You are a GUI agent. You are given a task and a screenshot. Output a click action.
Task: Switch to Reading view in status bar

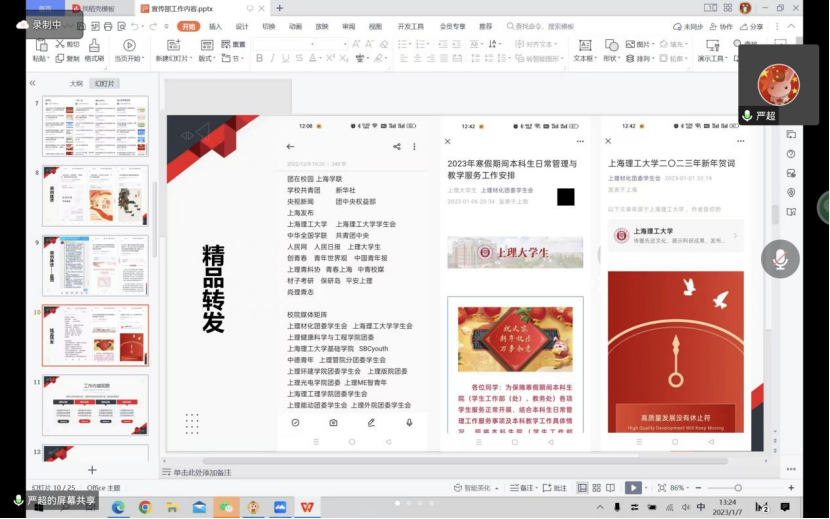[x=610, y=488]
